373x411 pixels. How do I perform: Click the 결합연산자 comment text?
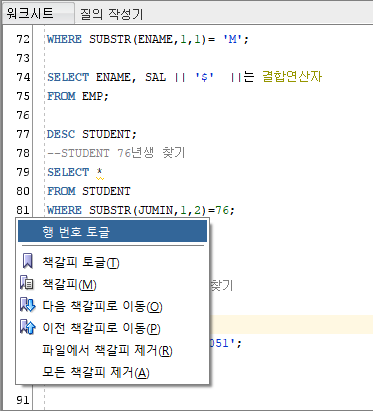(292, 77)
